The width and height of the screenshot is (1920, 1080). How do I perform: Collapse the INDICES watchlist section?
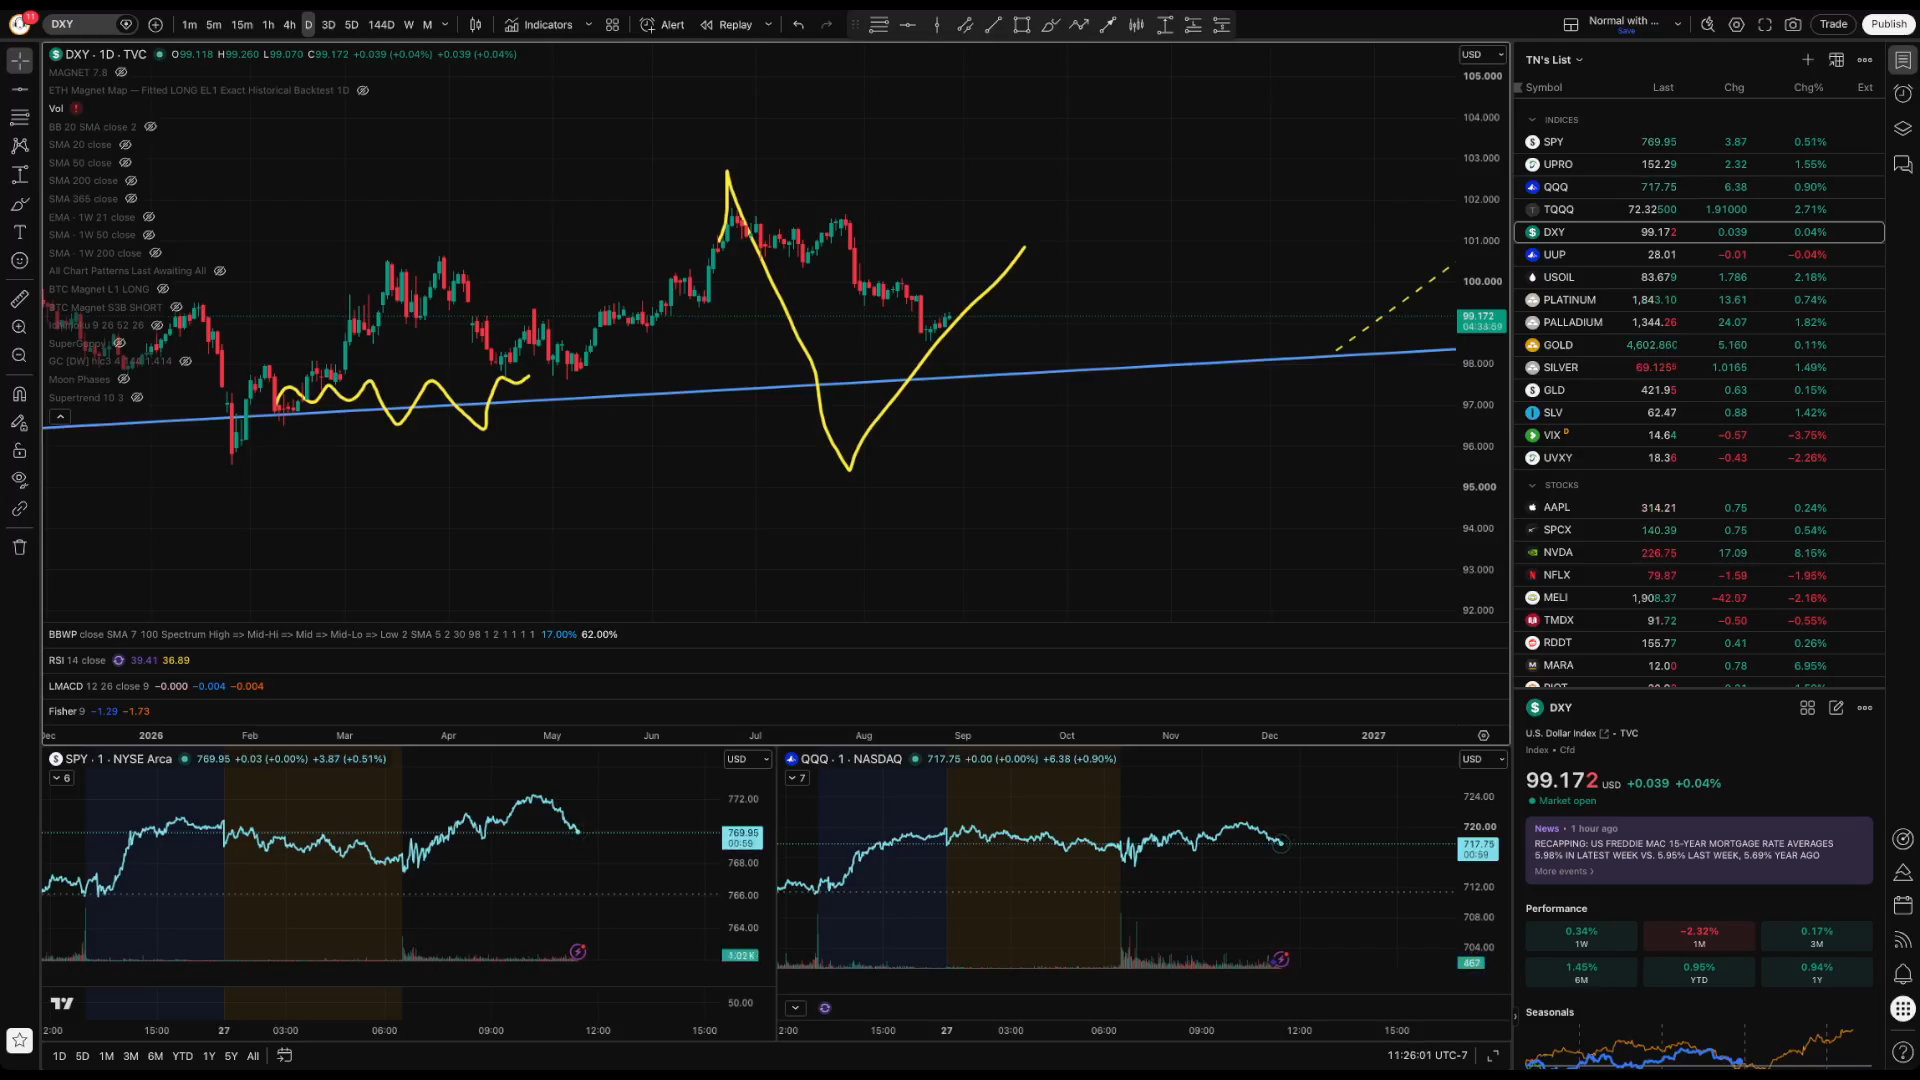click(x=1532, y=120)
